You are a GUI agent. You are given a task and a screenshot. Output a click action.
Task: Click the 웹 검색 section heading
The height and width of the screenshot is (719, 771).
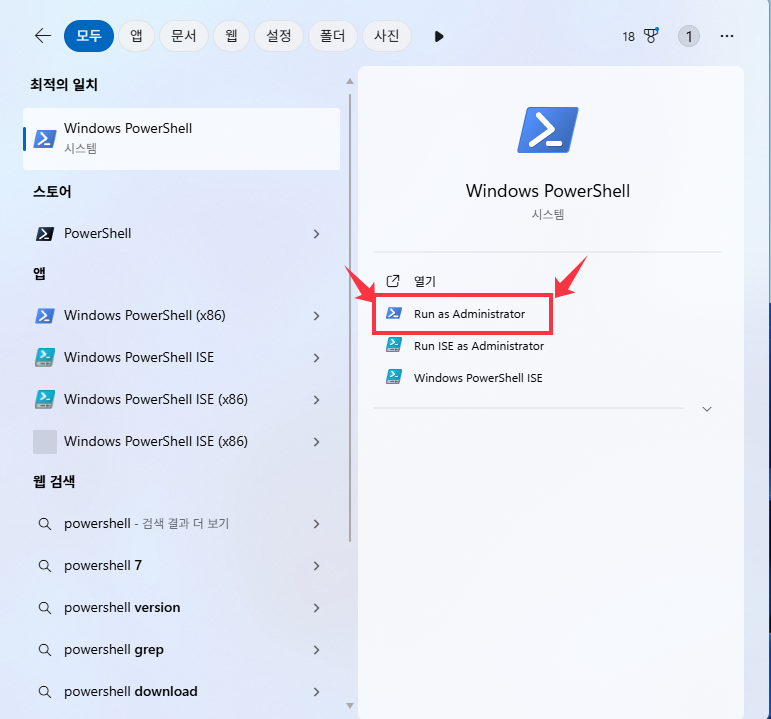click(x=54, y=481)
